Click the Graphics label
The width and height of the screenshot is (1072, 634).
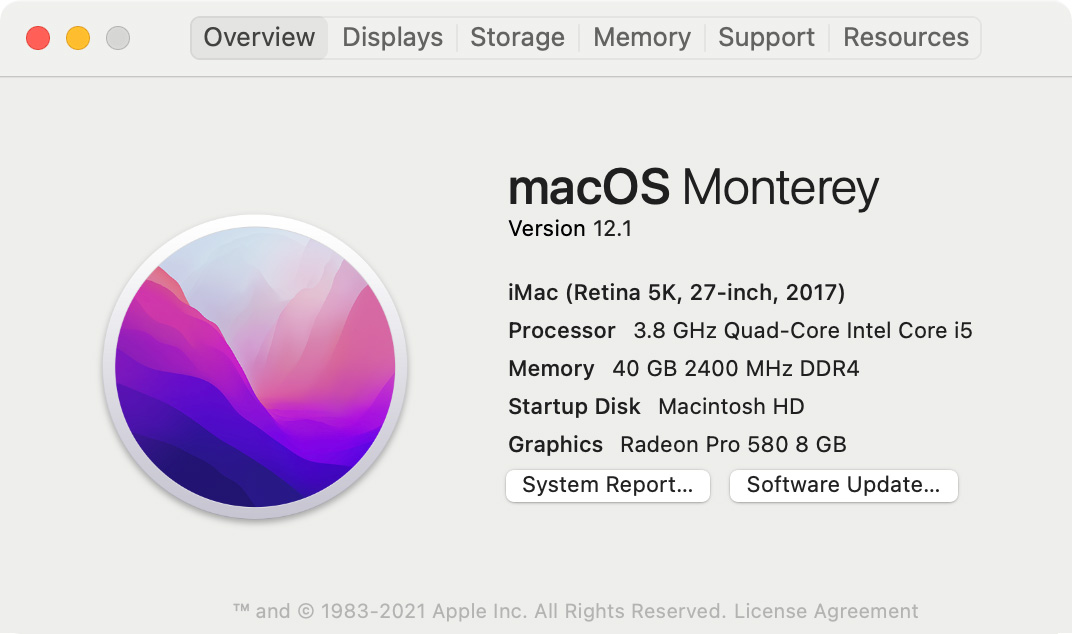click(556, 445)
